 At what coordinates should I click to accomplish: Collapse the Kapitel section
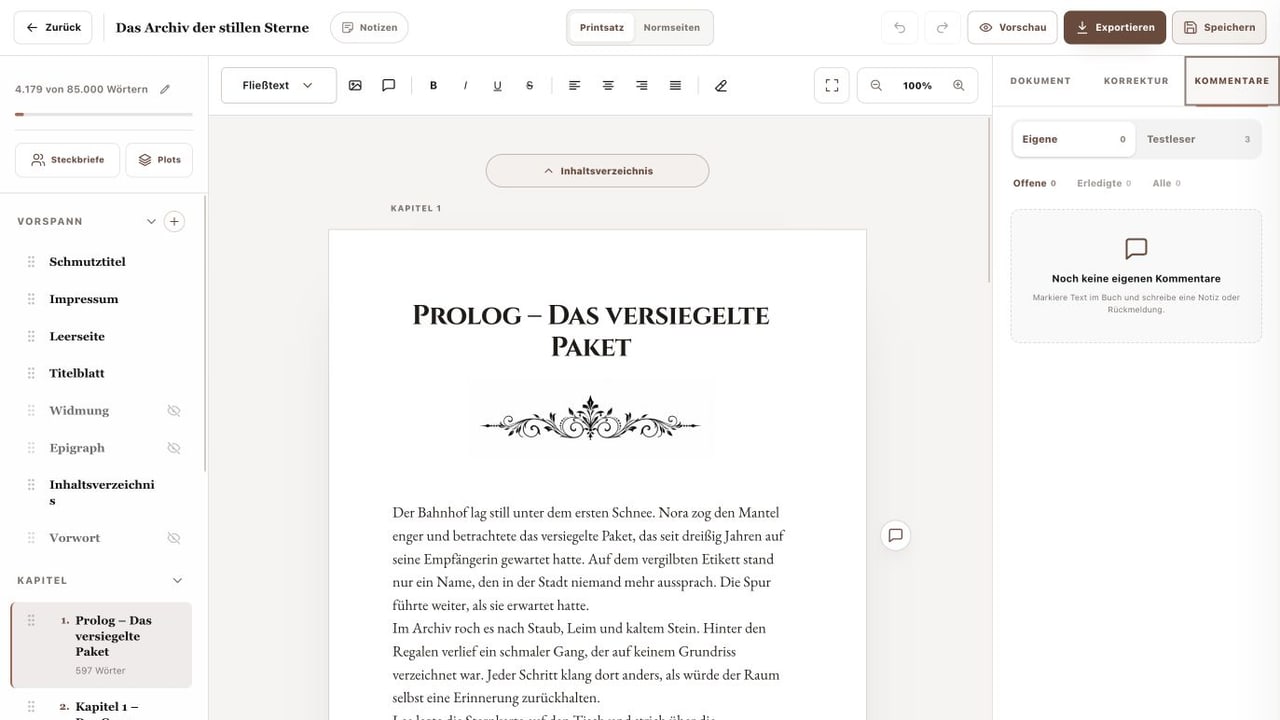point(178,580)
